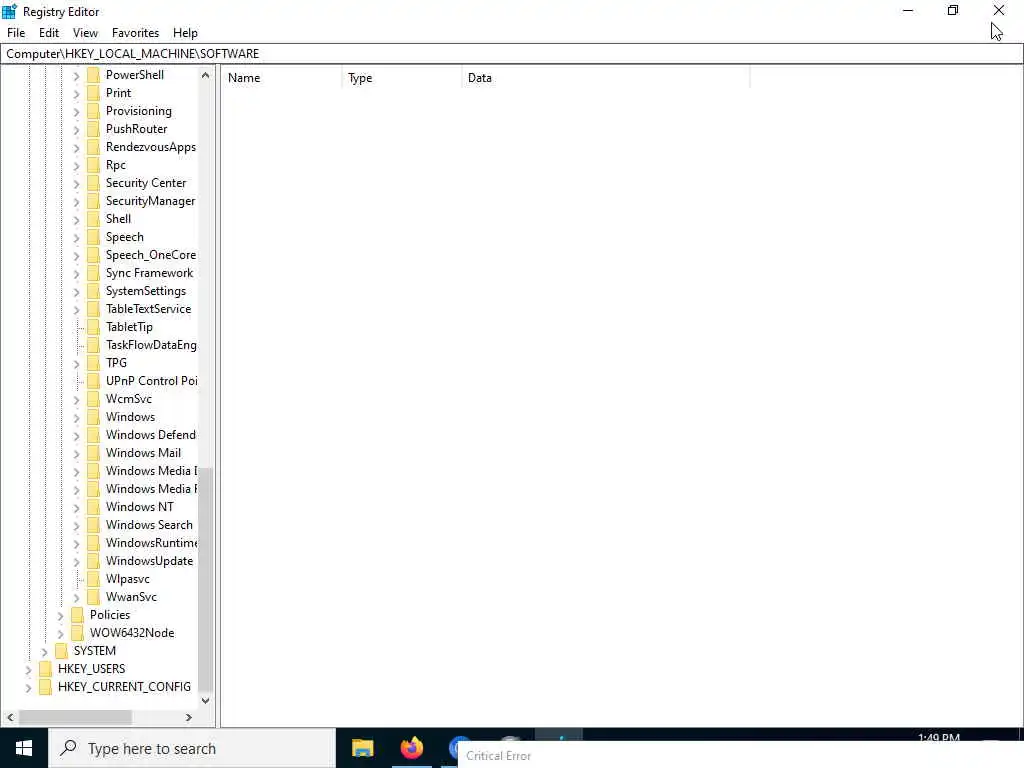Screen dimensions: 1024x768
Task: Open File Explorer from the taskbar
Action: point(362,748)
